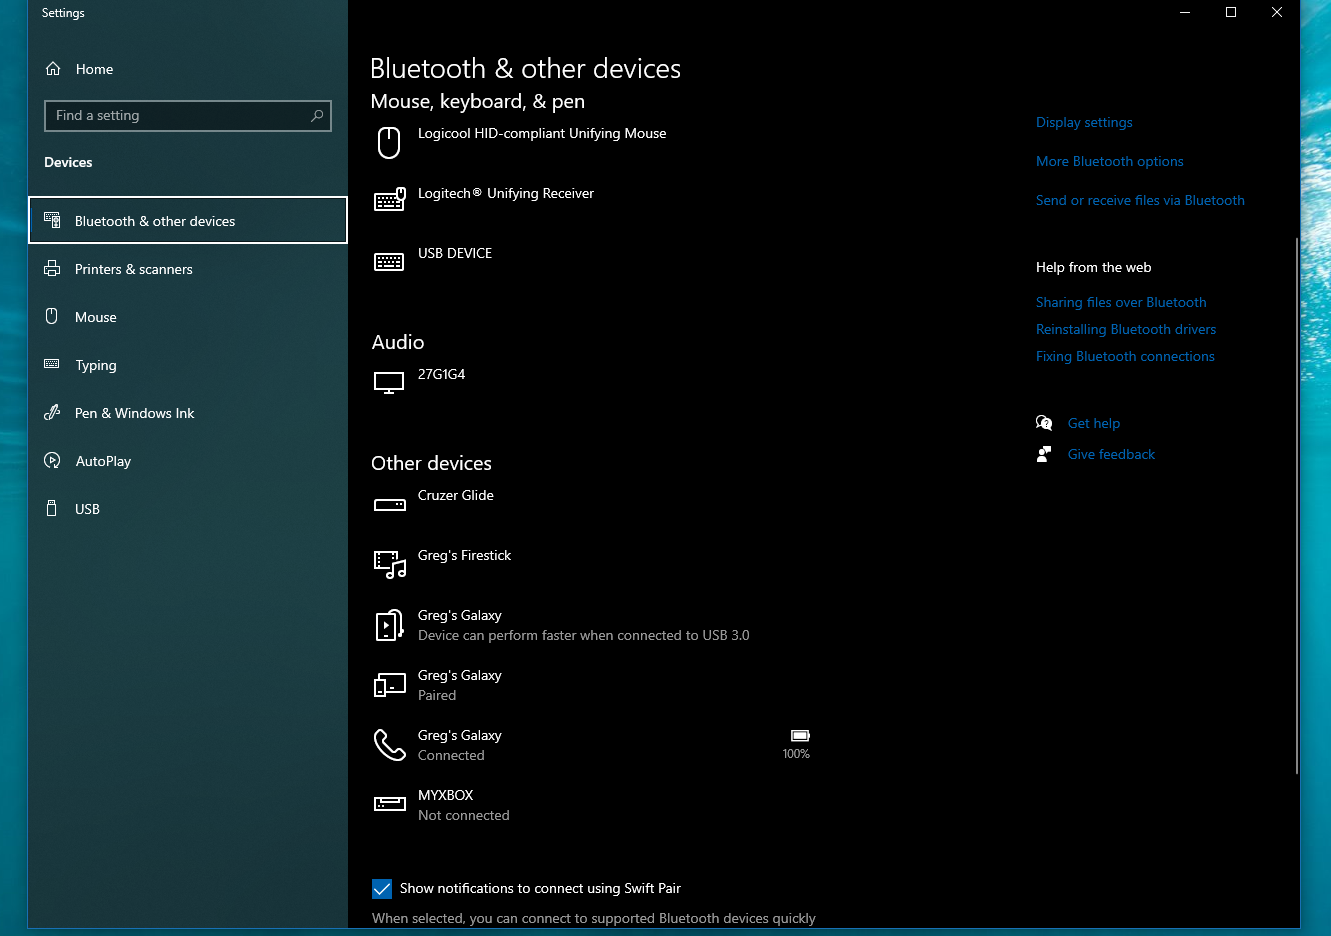Open the USB settings page

tap(188, 509)
